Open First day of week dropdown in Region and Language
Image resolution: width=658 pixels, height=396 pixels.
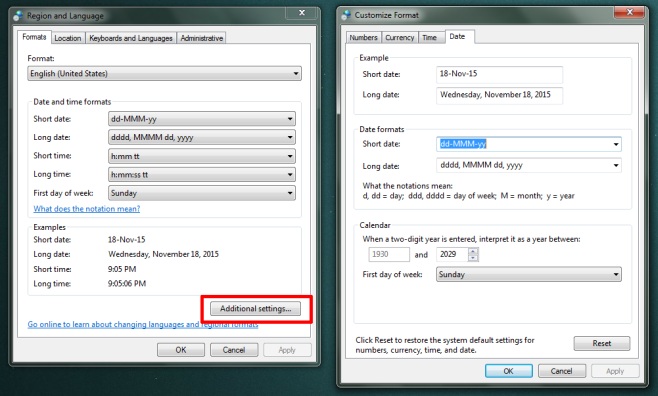coord(202,193)
